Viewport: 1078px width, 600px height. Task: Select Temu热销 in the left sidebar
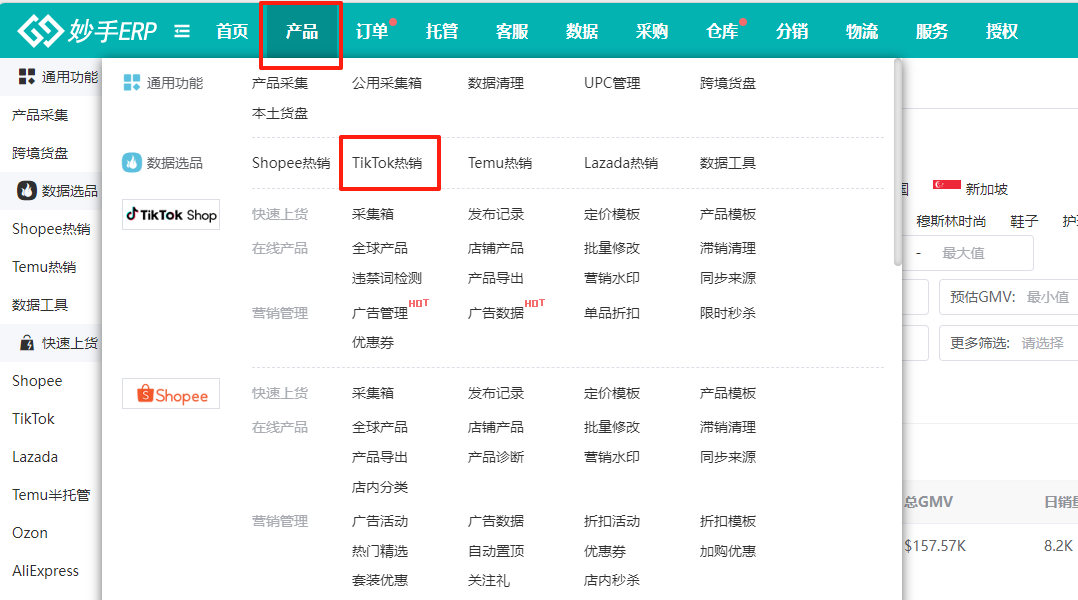pyautogui.click(x=44, y=267)
